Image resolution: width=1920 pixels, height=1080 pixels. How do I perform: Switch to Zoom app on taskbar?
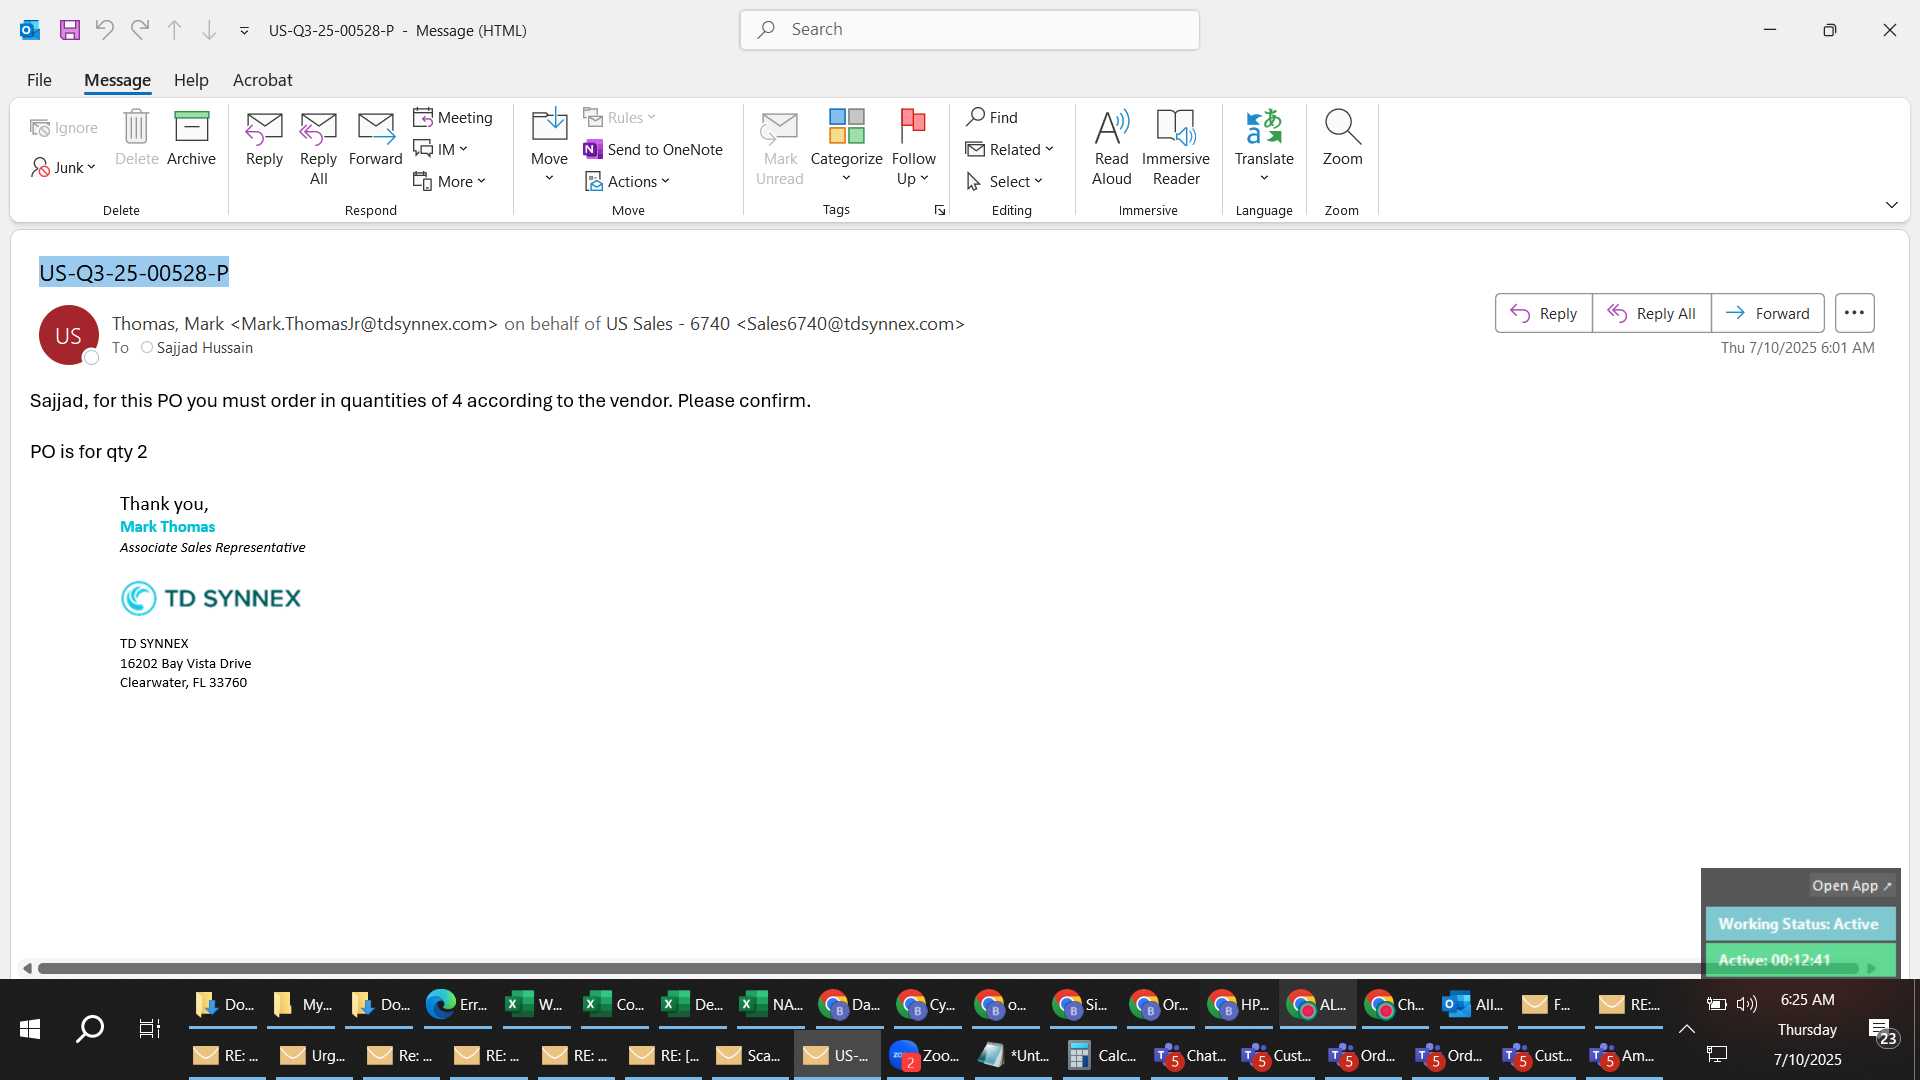[x=924, y=1055]
